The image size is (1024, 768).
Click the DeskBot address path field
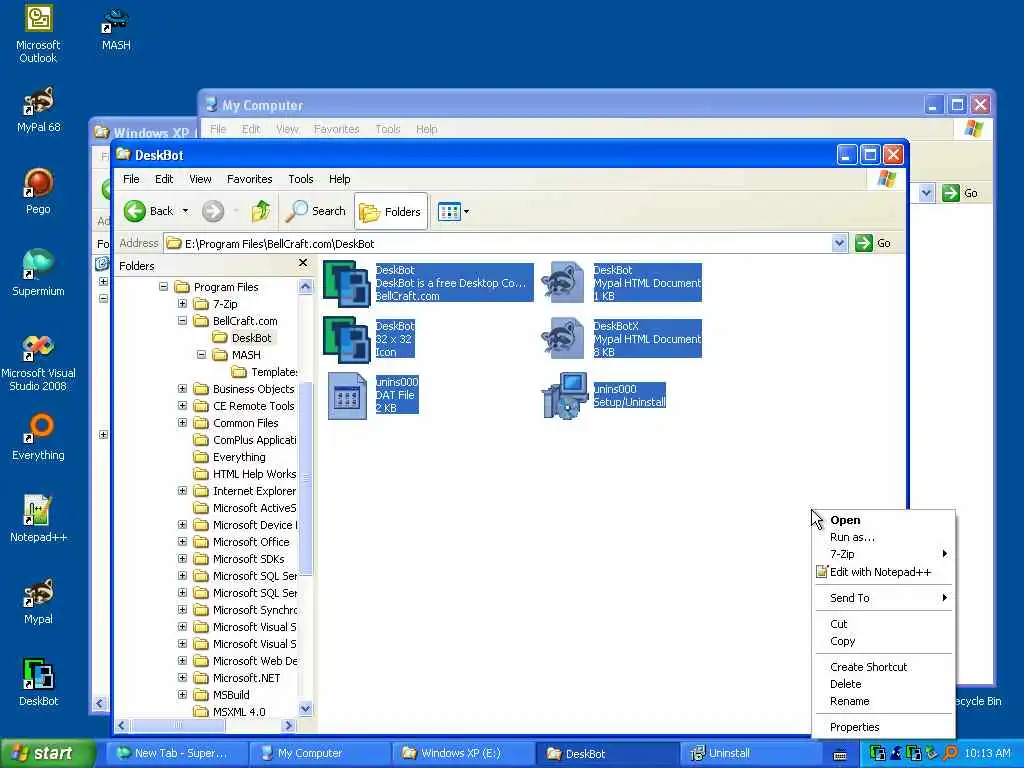click(x=497, y=244)
